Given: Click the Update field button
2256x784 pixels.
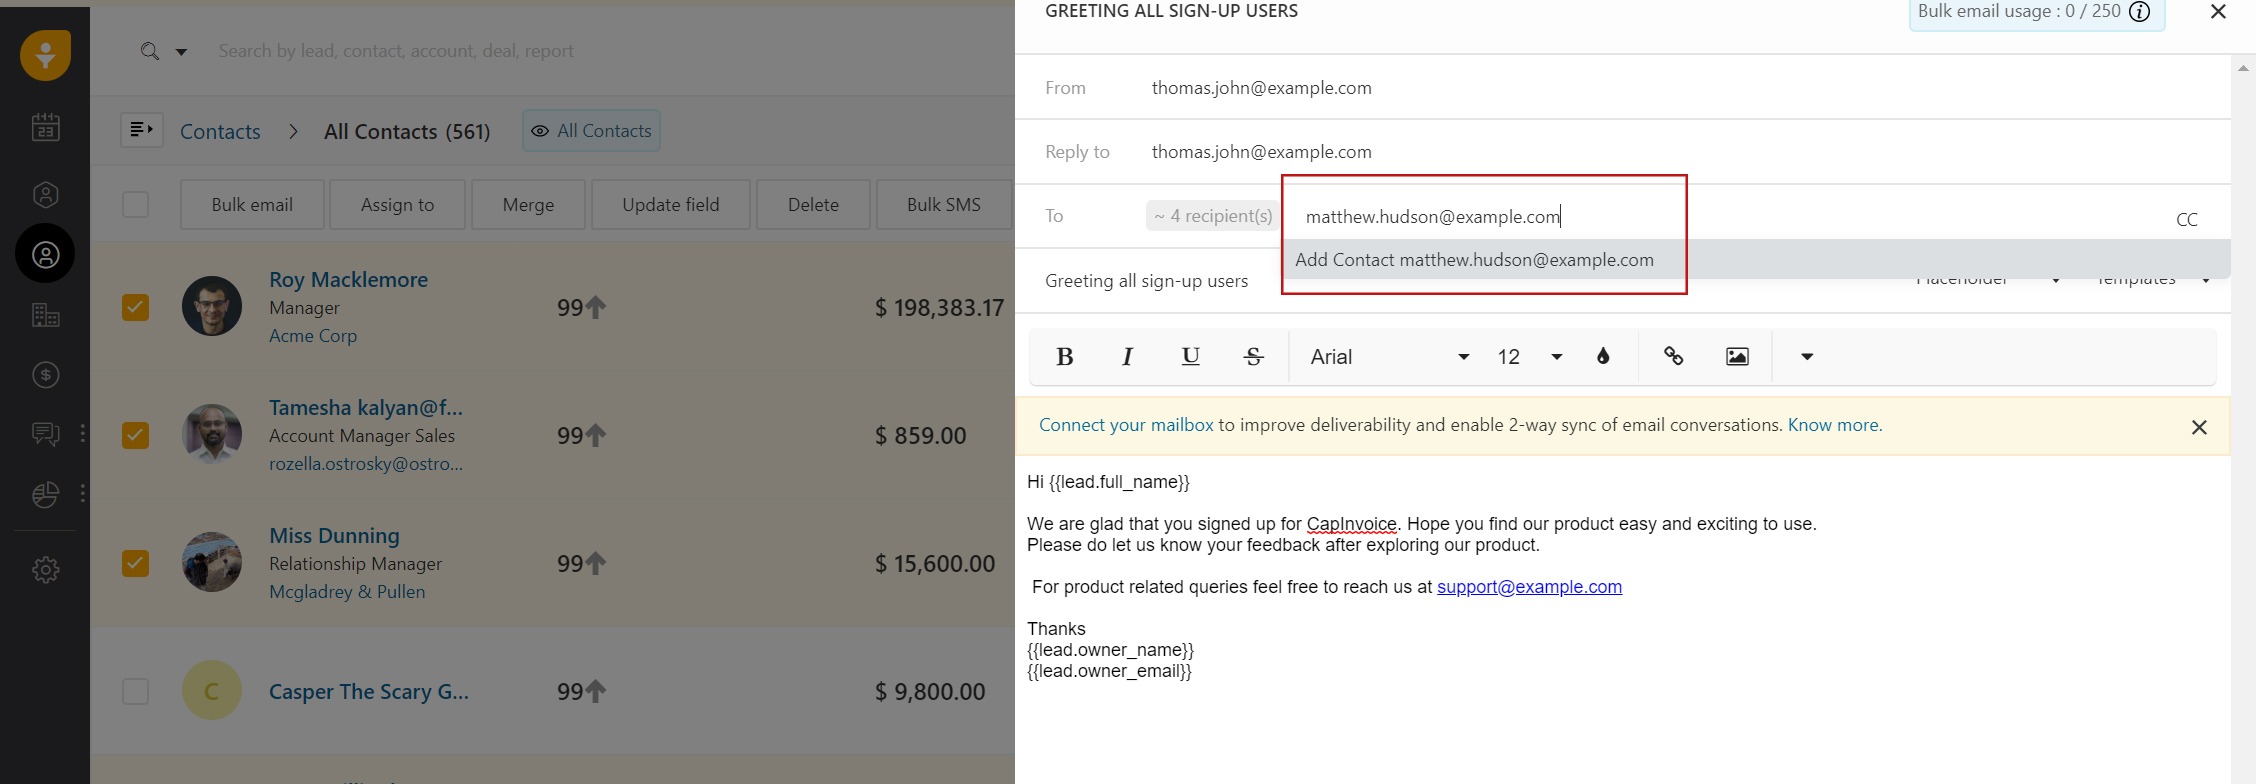Looking at the screenshot, I should pos(671,204).
